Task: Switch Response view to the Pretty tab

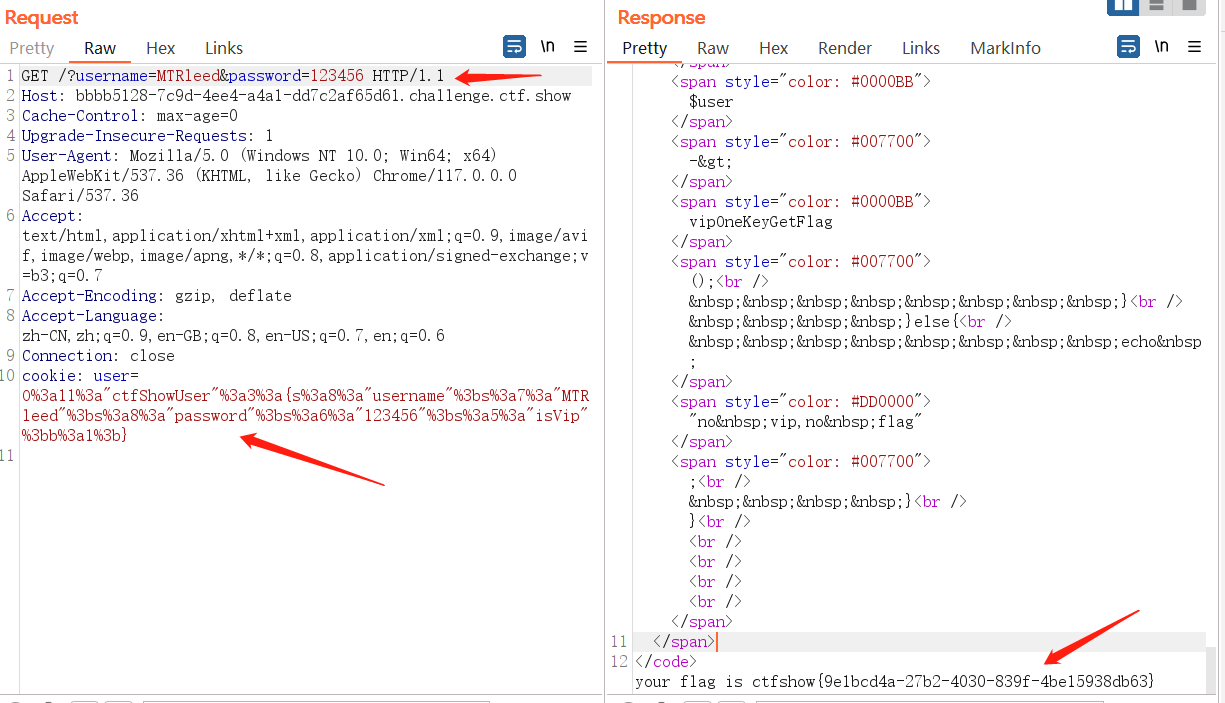Action: pyautogui.click(x=645, y=48)
